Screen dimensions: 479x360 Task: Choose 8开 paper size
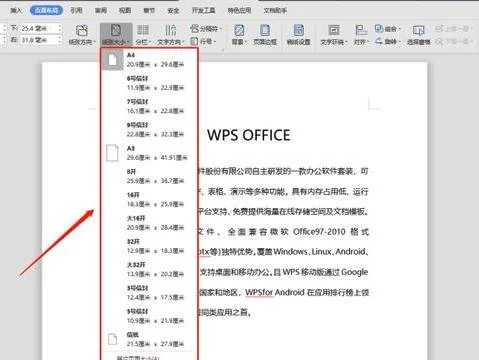pos(149,176)
